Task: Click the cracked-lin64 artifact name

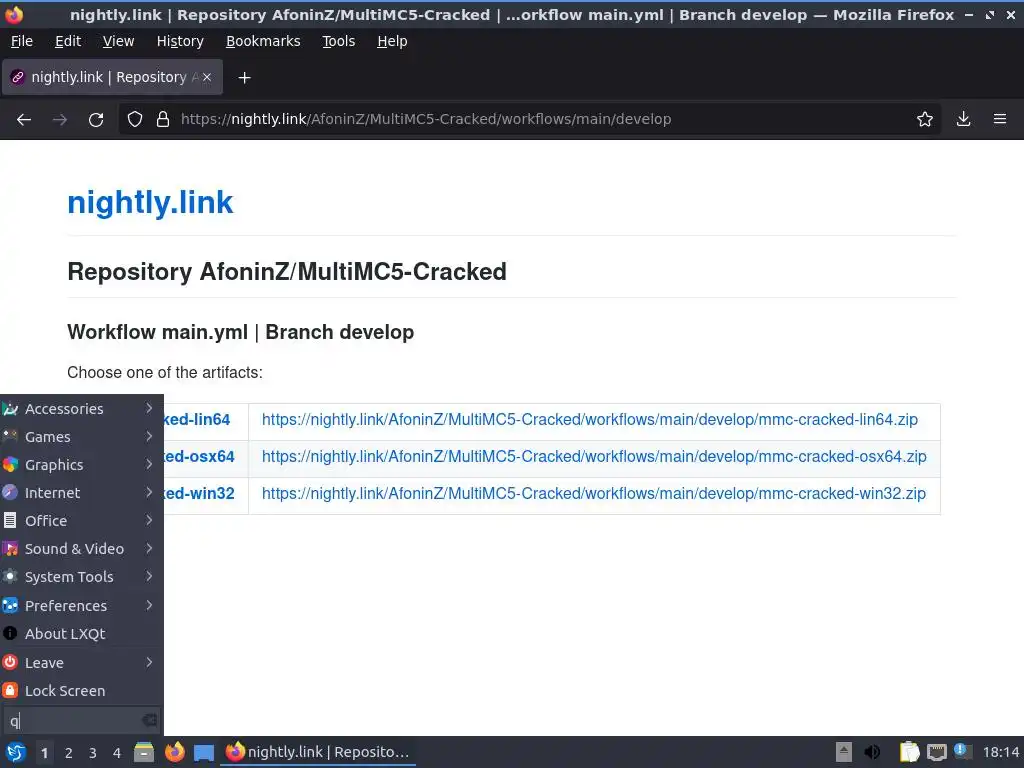Action: [x=197, y=420]
